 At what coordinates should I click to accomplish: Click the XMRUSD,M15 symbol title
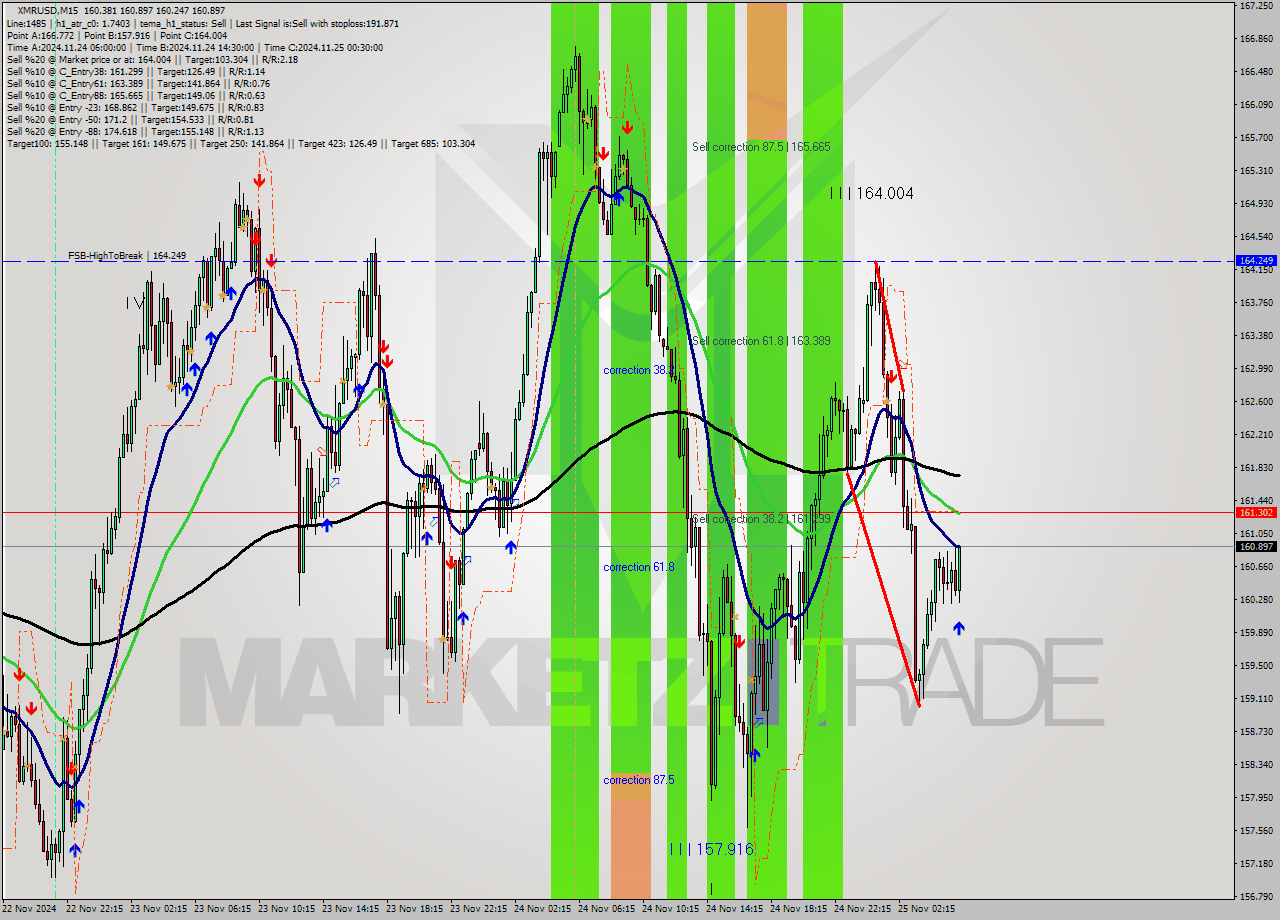[47, 10]
